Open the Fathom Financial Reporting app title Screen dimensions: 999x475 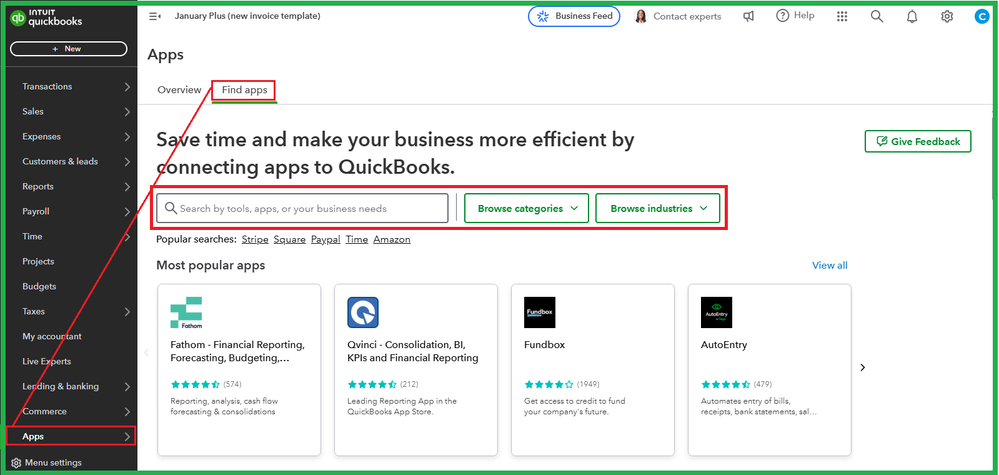click(x=238, y=351)
